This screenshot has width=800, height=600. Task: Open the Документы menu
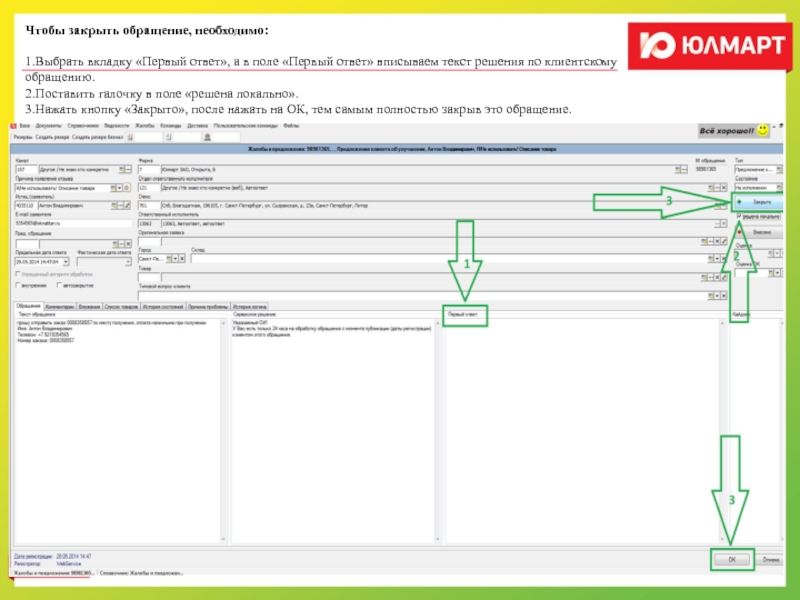point(48,126)
